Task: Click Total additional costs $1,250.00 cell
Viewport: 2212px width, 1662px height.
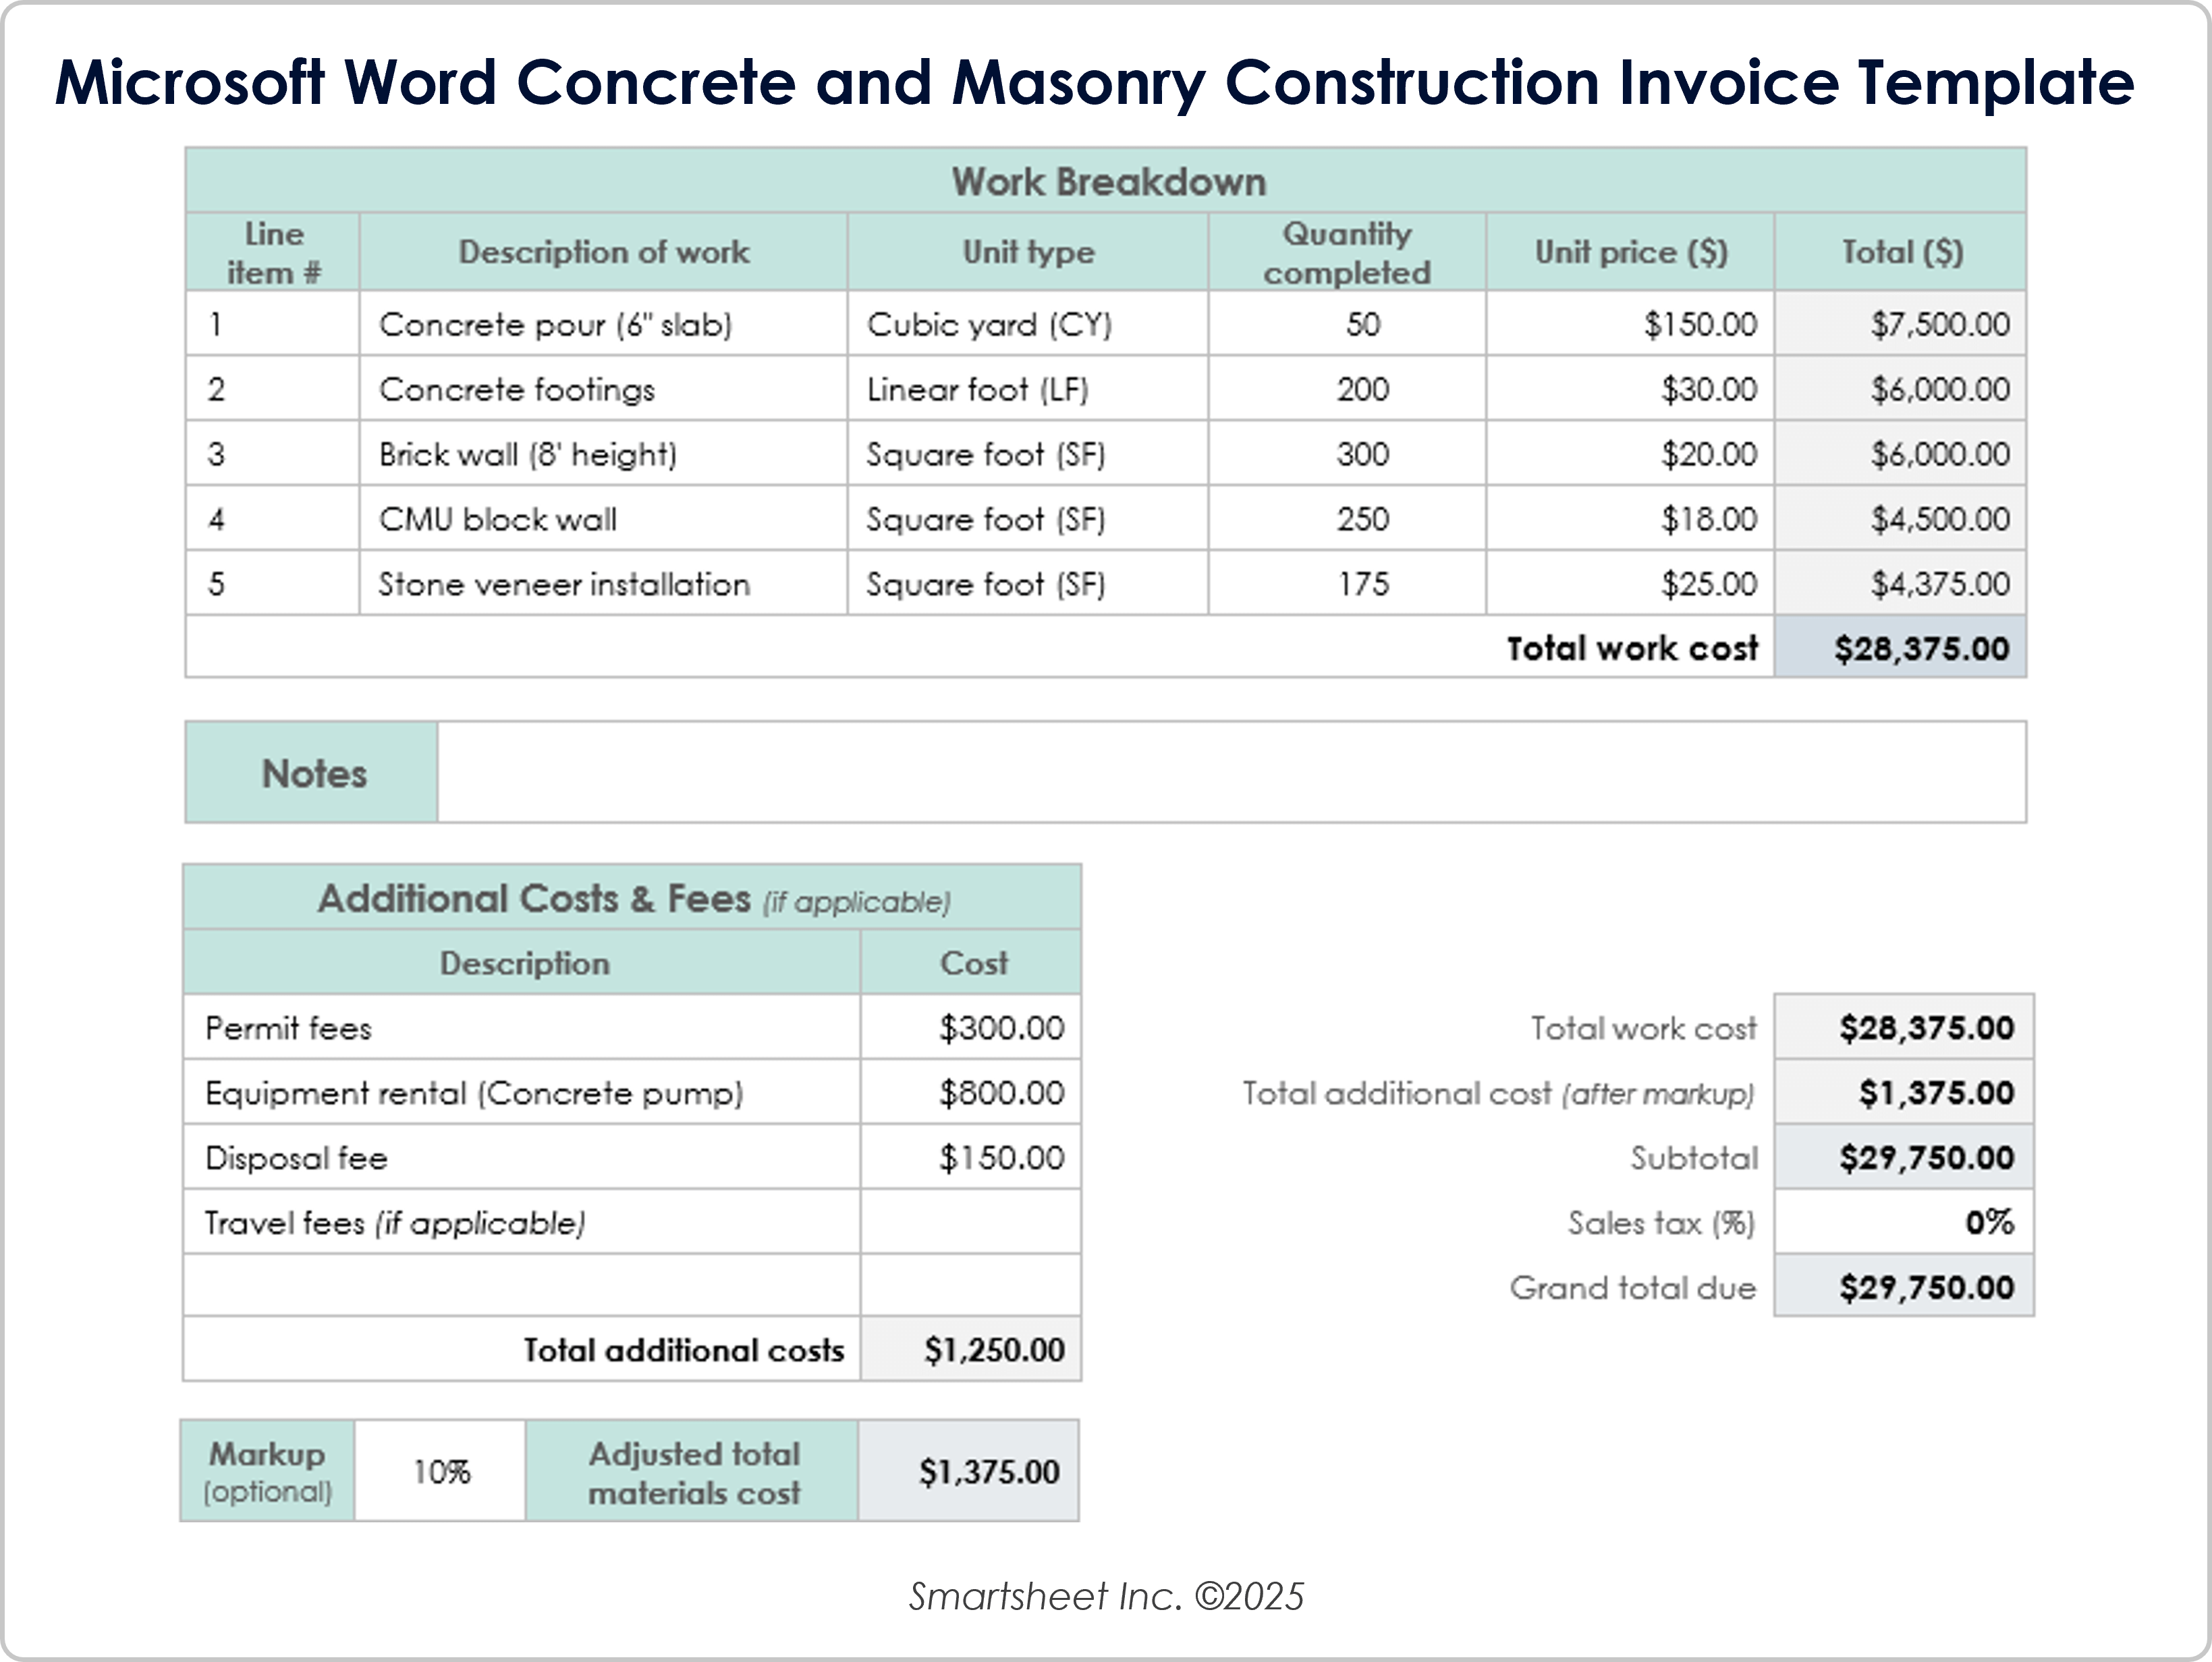Action: tap(993, 1350)
